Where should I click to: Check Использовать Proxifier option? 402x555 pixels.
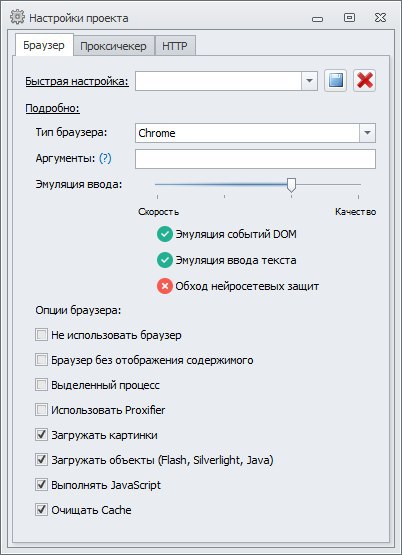tap(41, 410)
